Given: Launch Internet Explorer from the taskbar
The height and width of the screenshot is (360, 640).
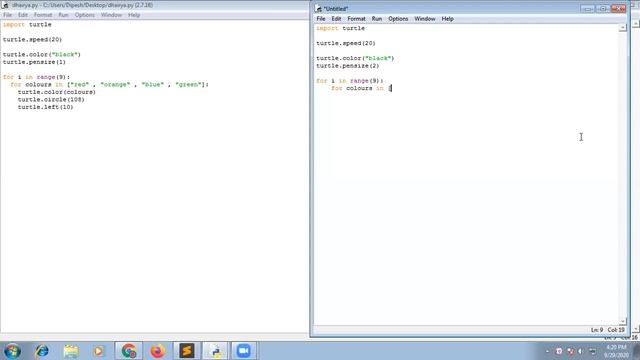Looking at the screenshot, I should tap(42, 351).
